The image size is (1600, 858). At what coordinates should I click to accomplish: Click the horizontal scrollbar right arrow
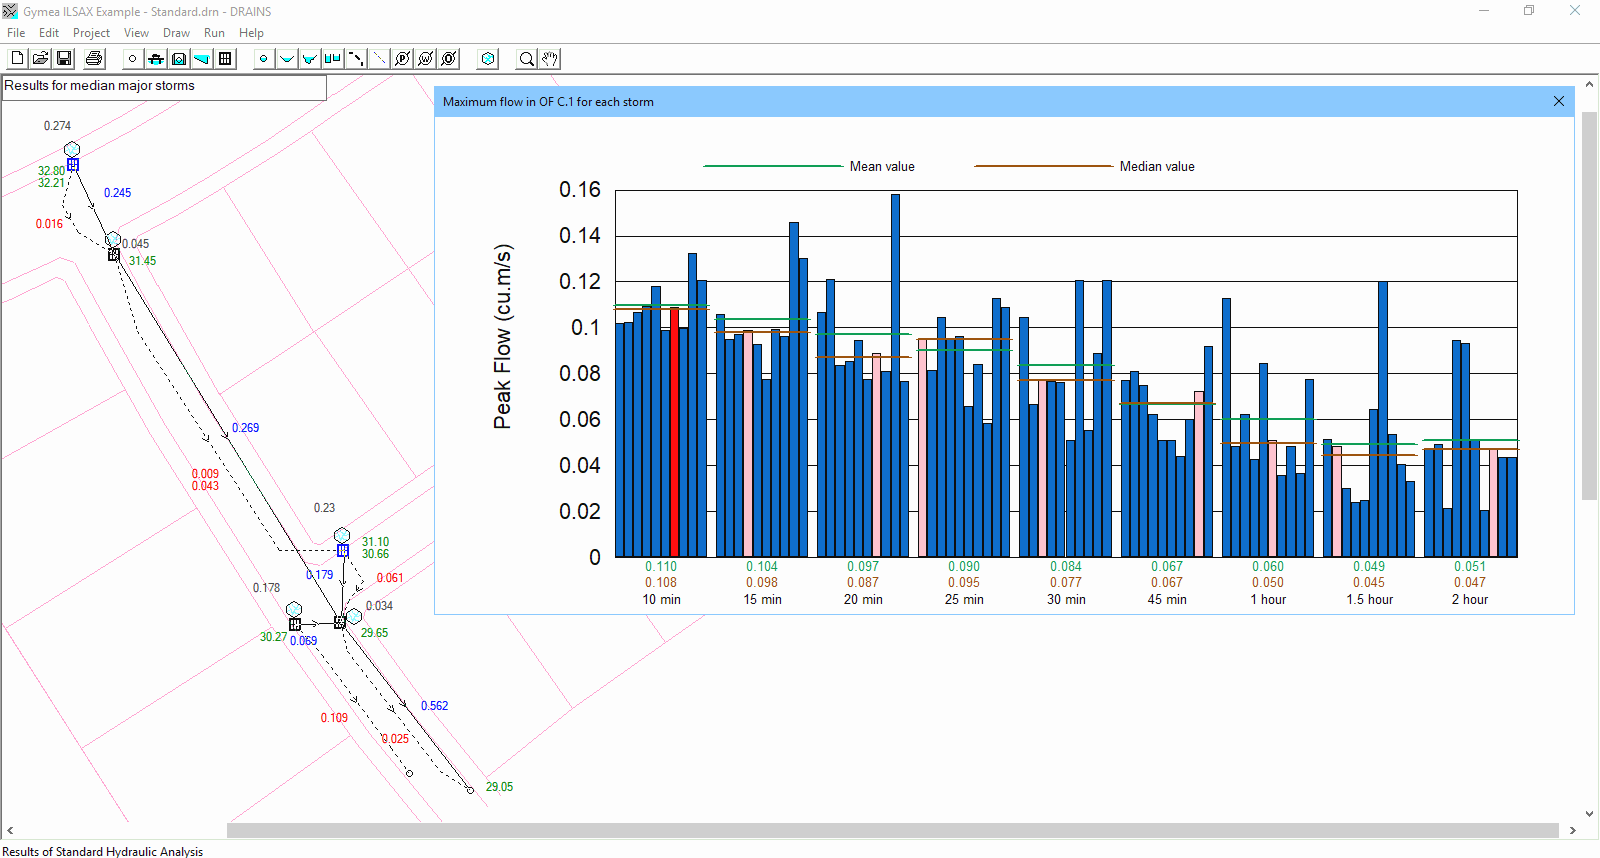click(1572, 830)
